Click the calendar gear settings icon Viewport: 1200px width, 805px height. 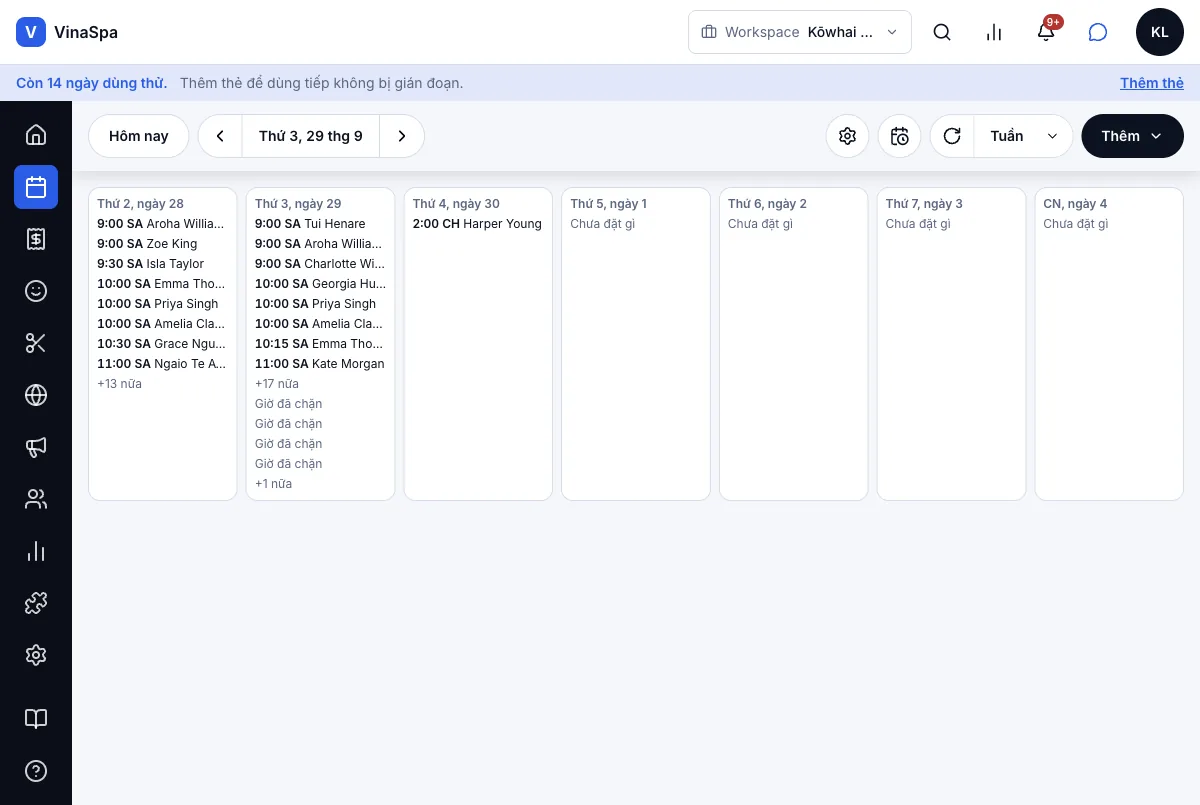(x=847, y=136)
